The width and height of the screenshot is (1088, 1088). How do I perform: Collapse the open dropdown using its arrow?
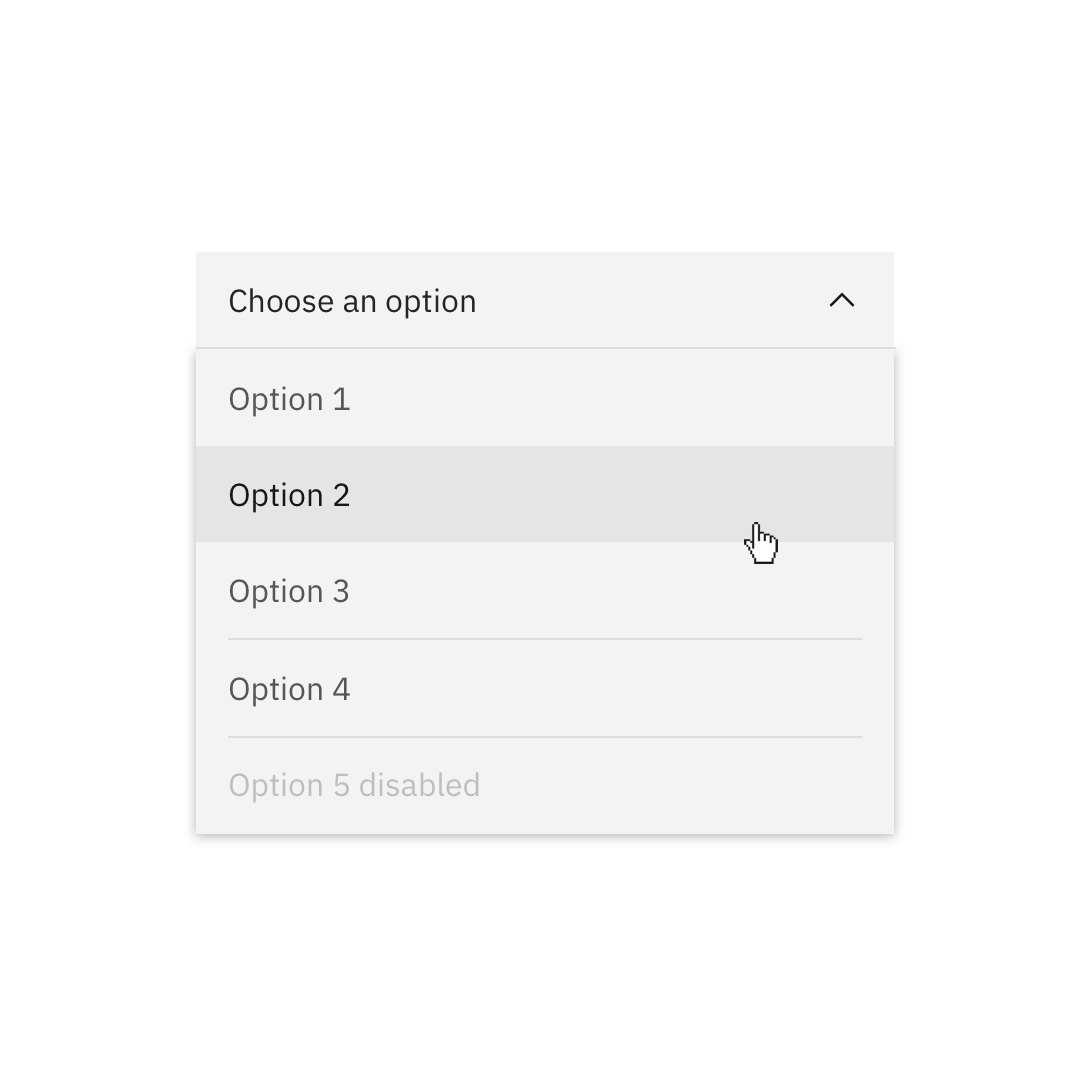(x=841, y=300)
